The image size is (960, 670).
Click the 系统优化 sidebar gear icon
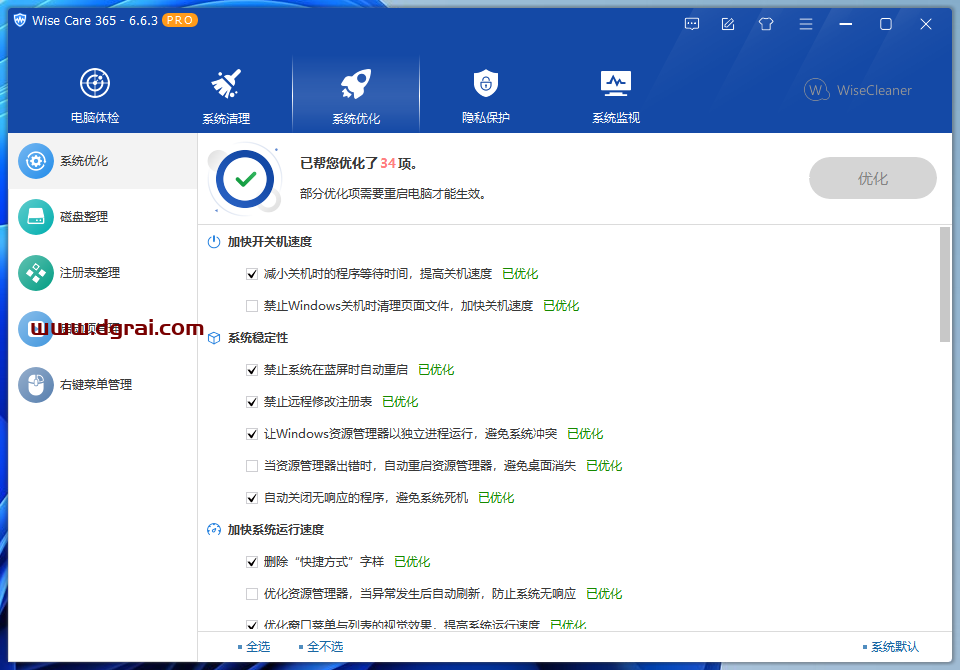[x=36, y=161]
